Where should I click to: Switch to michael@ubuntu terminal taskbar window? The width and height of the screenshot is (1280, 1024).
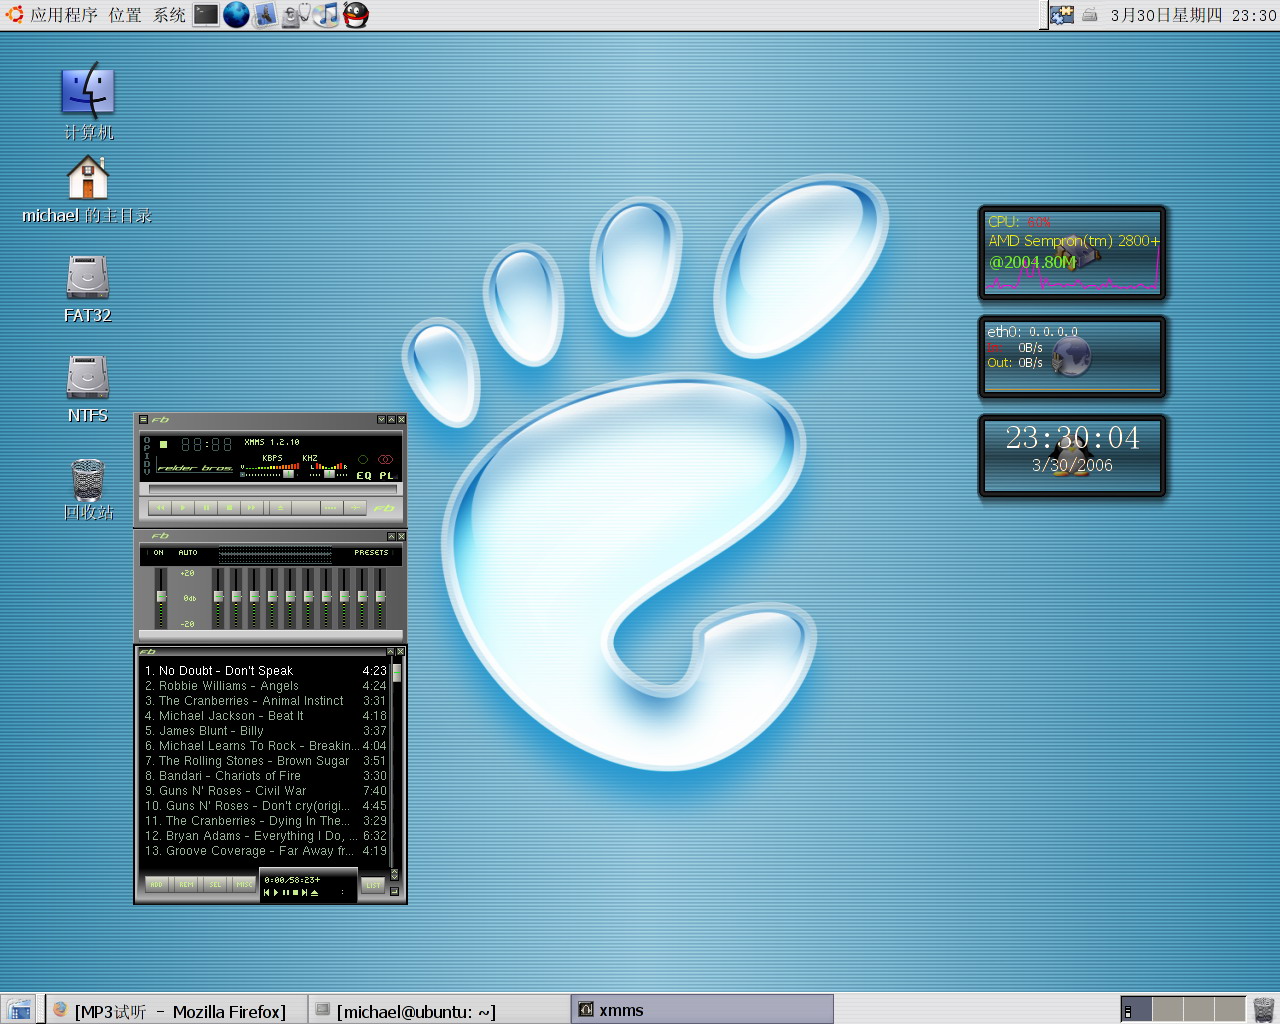(437, 1010)
